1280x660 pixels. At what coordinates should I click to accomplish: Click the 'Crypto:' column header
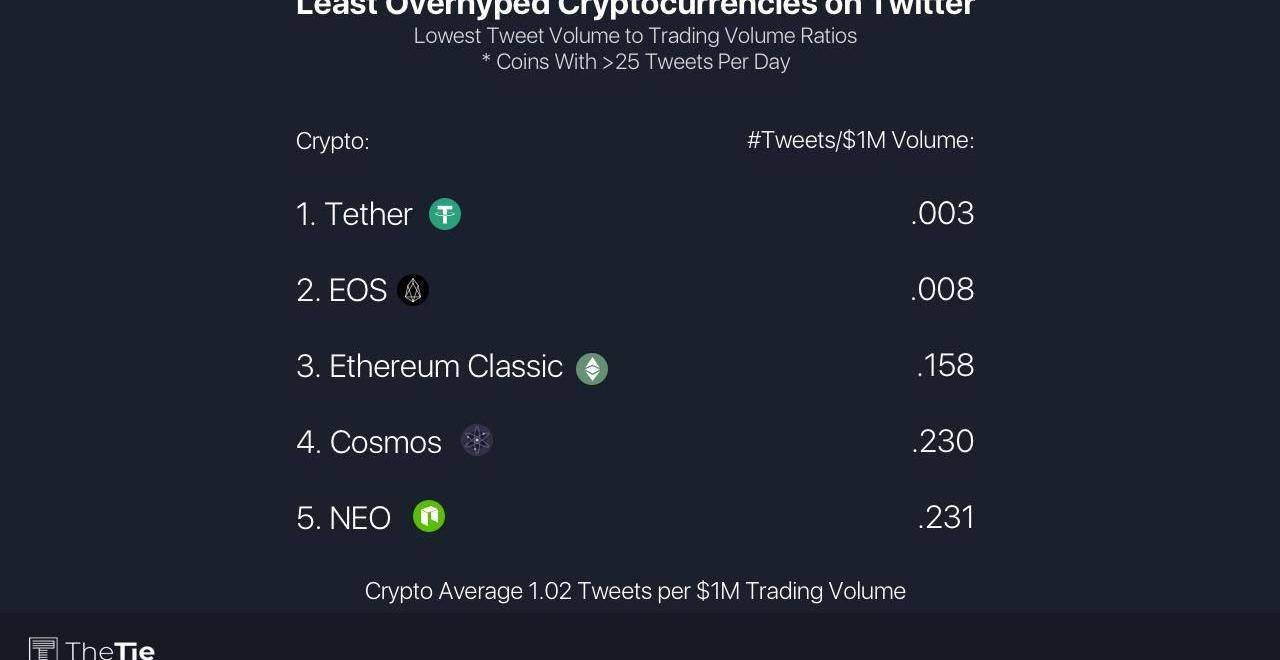pyautogui.click(x=333, y=141)
